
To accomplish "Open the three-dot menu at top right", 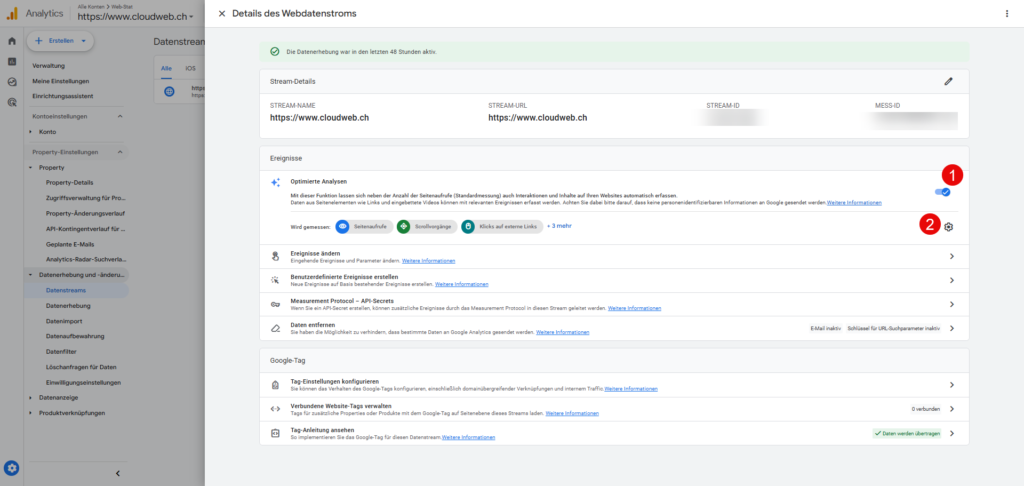I will coord(1006,14).
